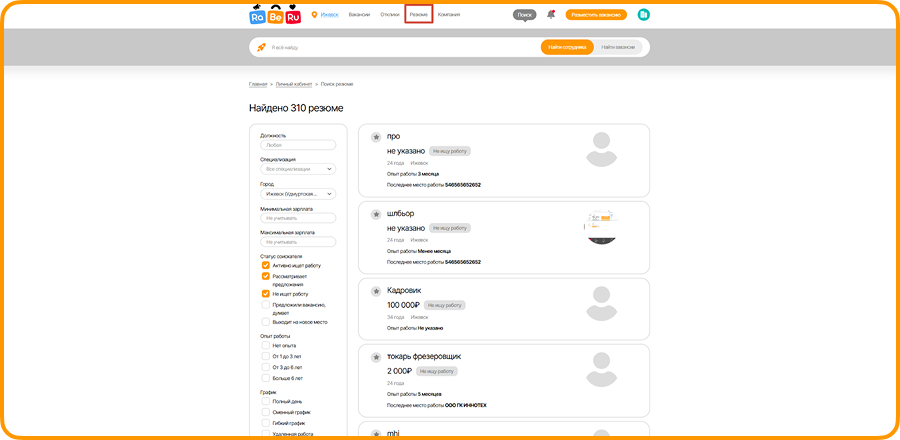Star the "токарь фрезеровщик" resume
900x440 pixels.
375,357
